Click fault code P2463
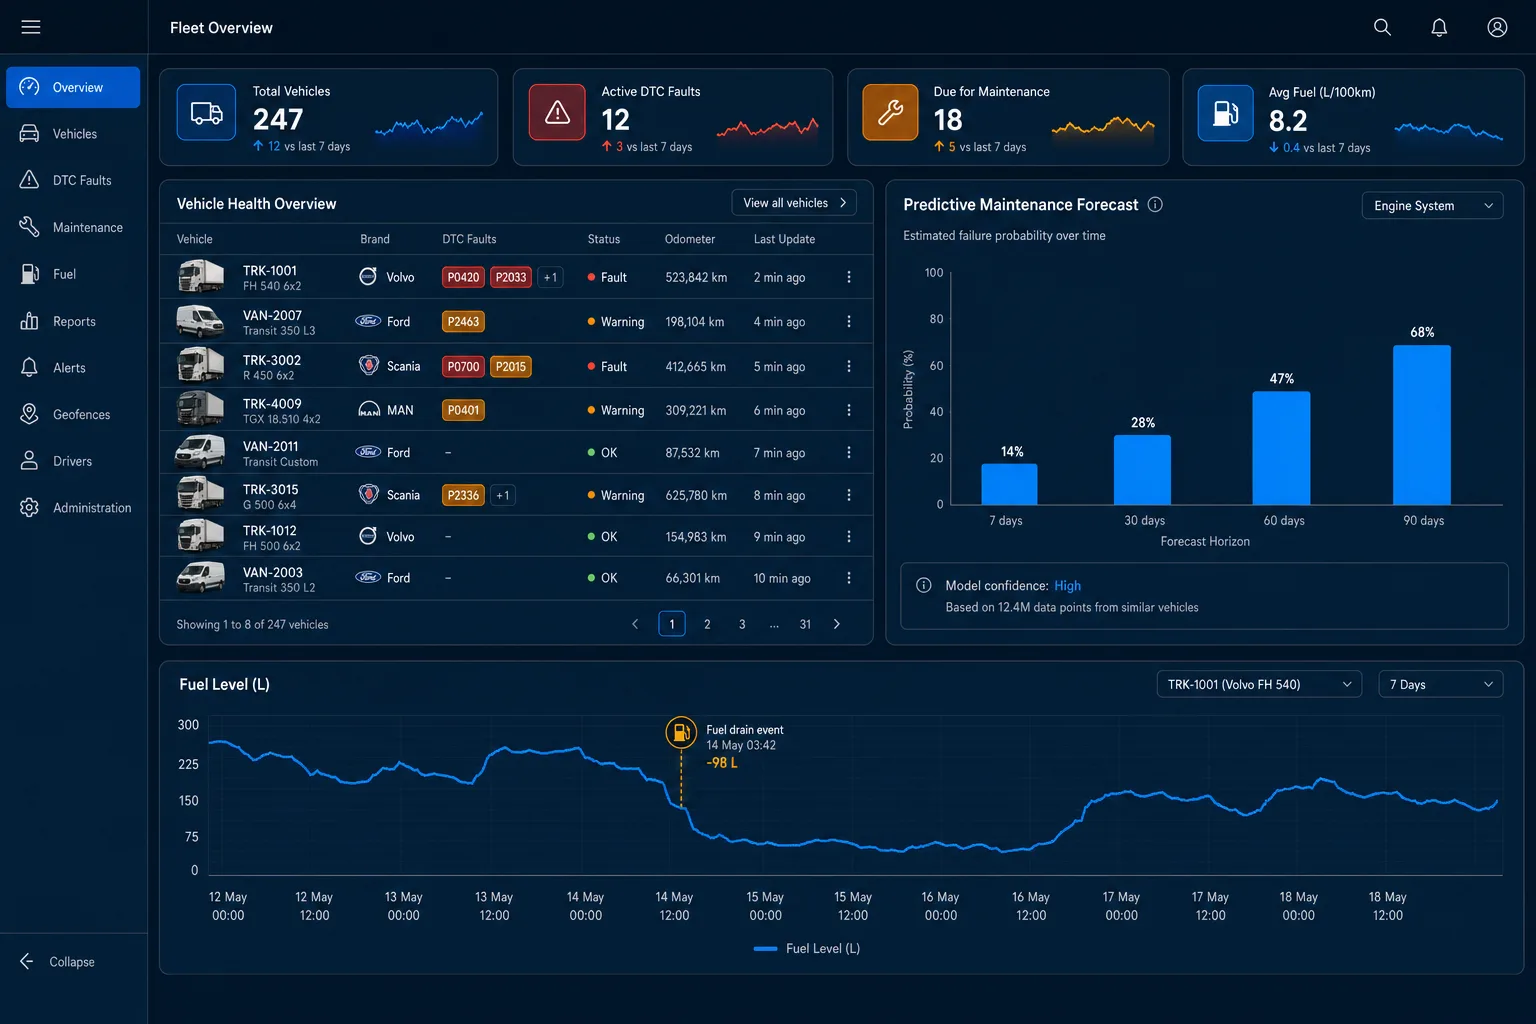This screenshot has height=1024, width=1536. pos(463,322)
